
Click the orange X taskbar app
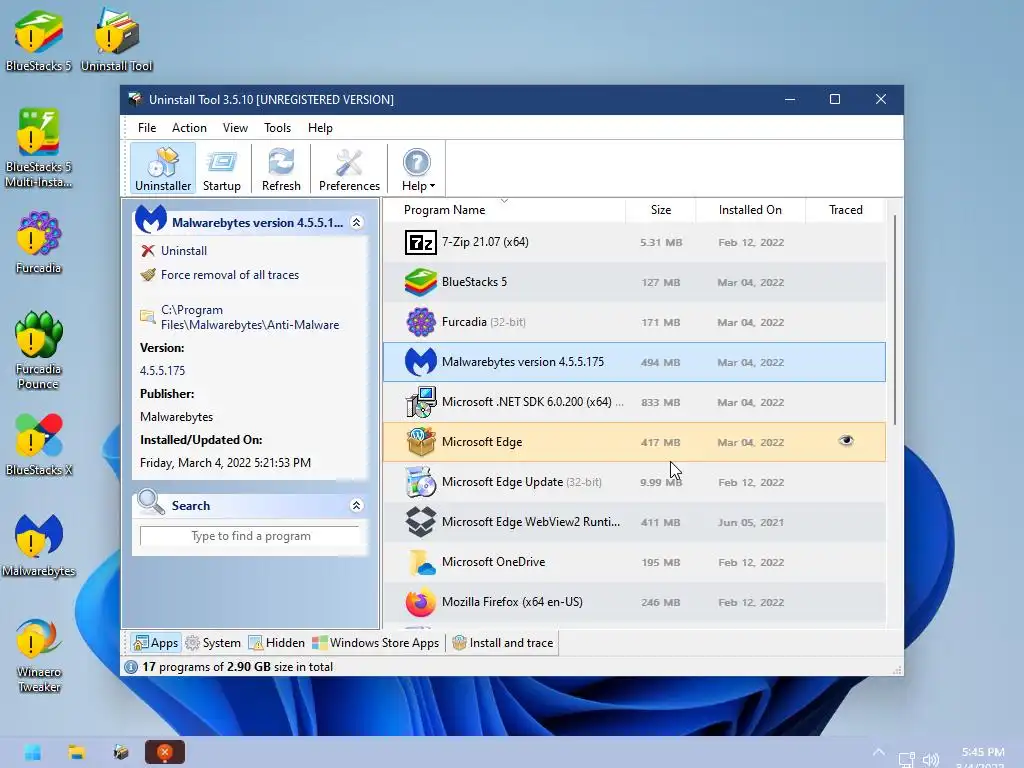[165, 752]
